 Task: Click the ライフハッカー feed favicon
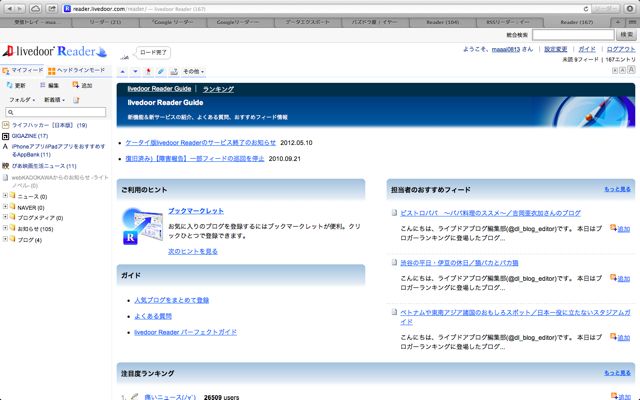click(x=5, y=125)
